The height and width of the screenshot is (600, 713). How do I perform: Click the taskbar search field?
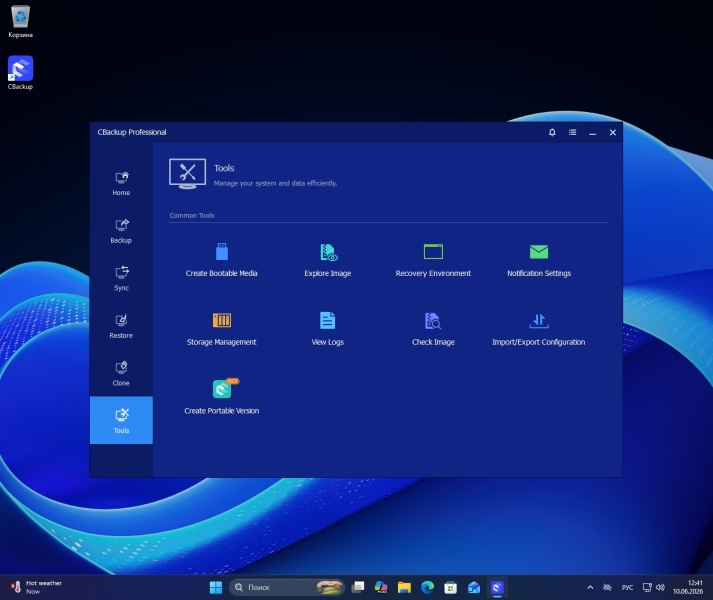click(x=286, y=587)
